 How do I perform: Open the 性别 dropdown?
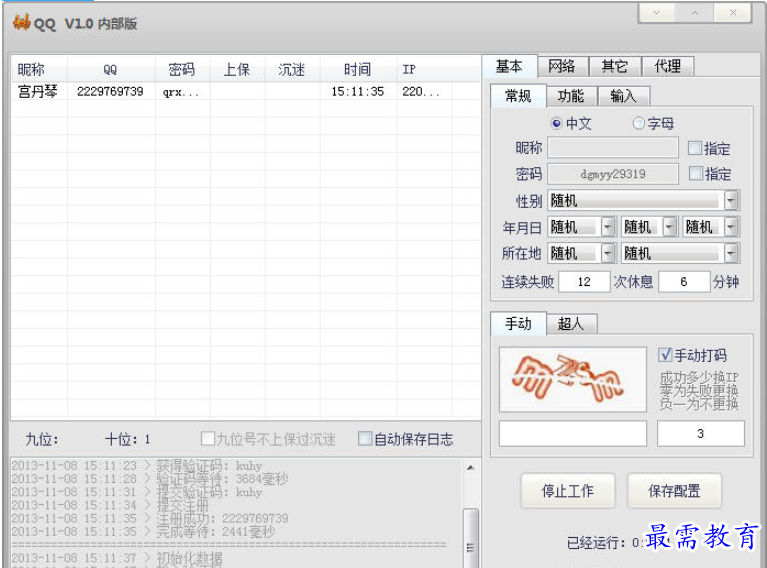click(x=643, y=201)
